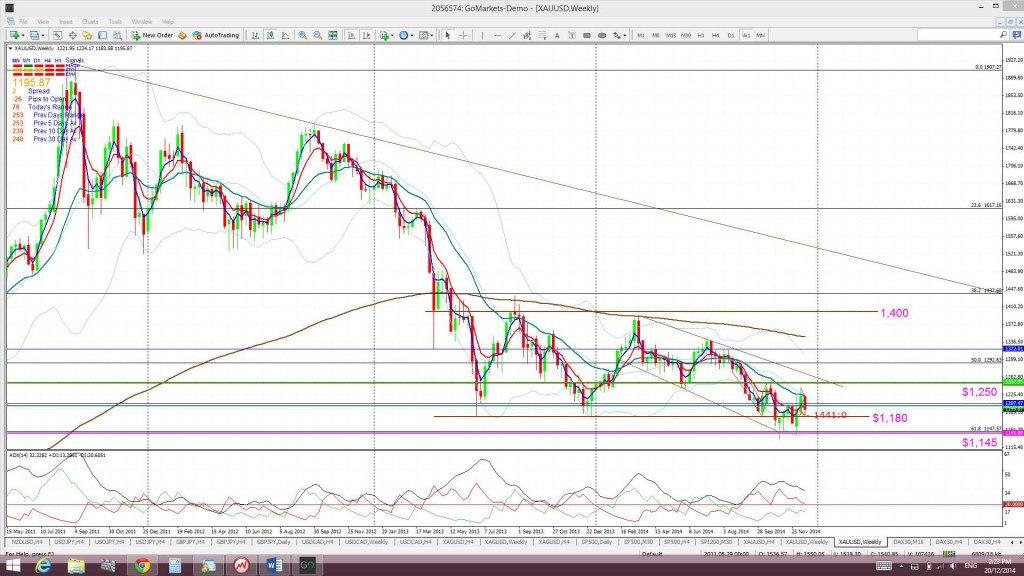Zoom in on the chart

(x=303, y=35)
